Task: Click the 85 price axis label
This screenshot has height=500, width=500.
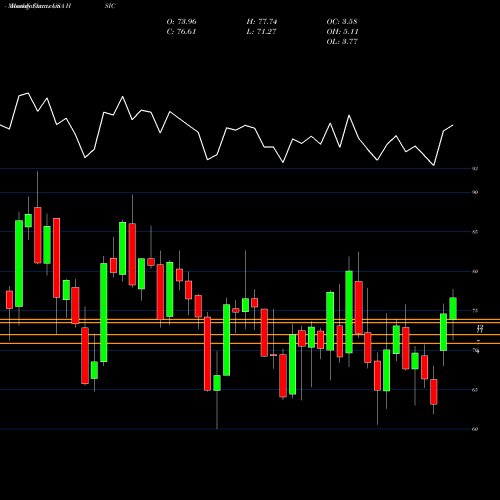Action: [475, 232]
